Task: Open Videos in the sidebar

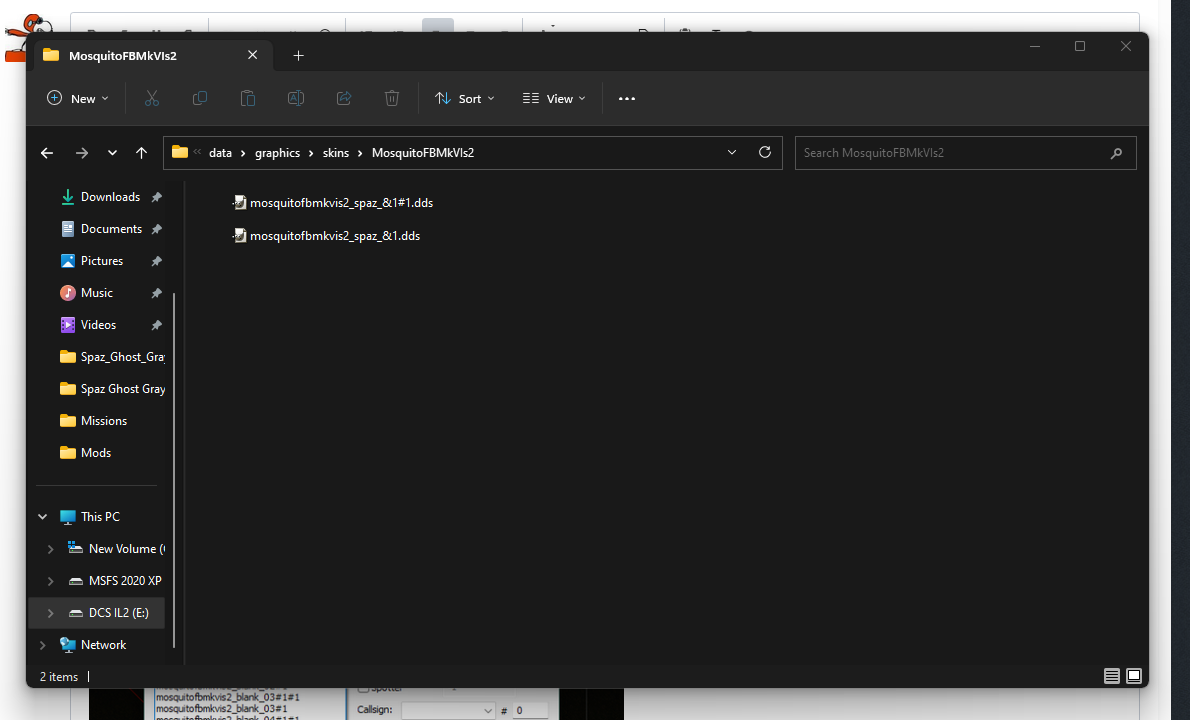Action: coord(98,325)
